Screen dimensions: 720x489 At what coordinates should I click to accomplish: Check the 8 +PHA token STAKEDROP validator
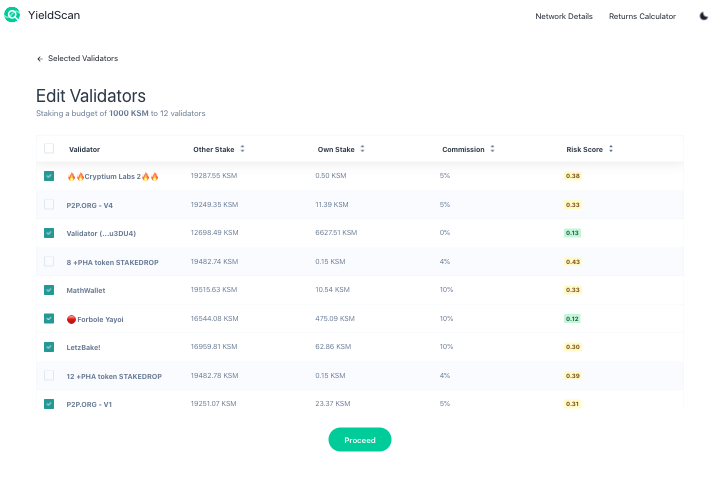point(49,261)
